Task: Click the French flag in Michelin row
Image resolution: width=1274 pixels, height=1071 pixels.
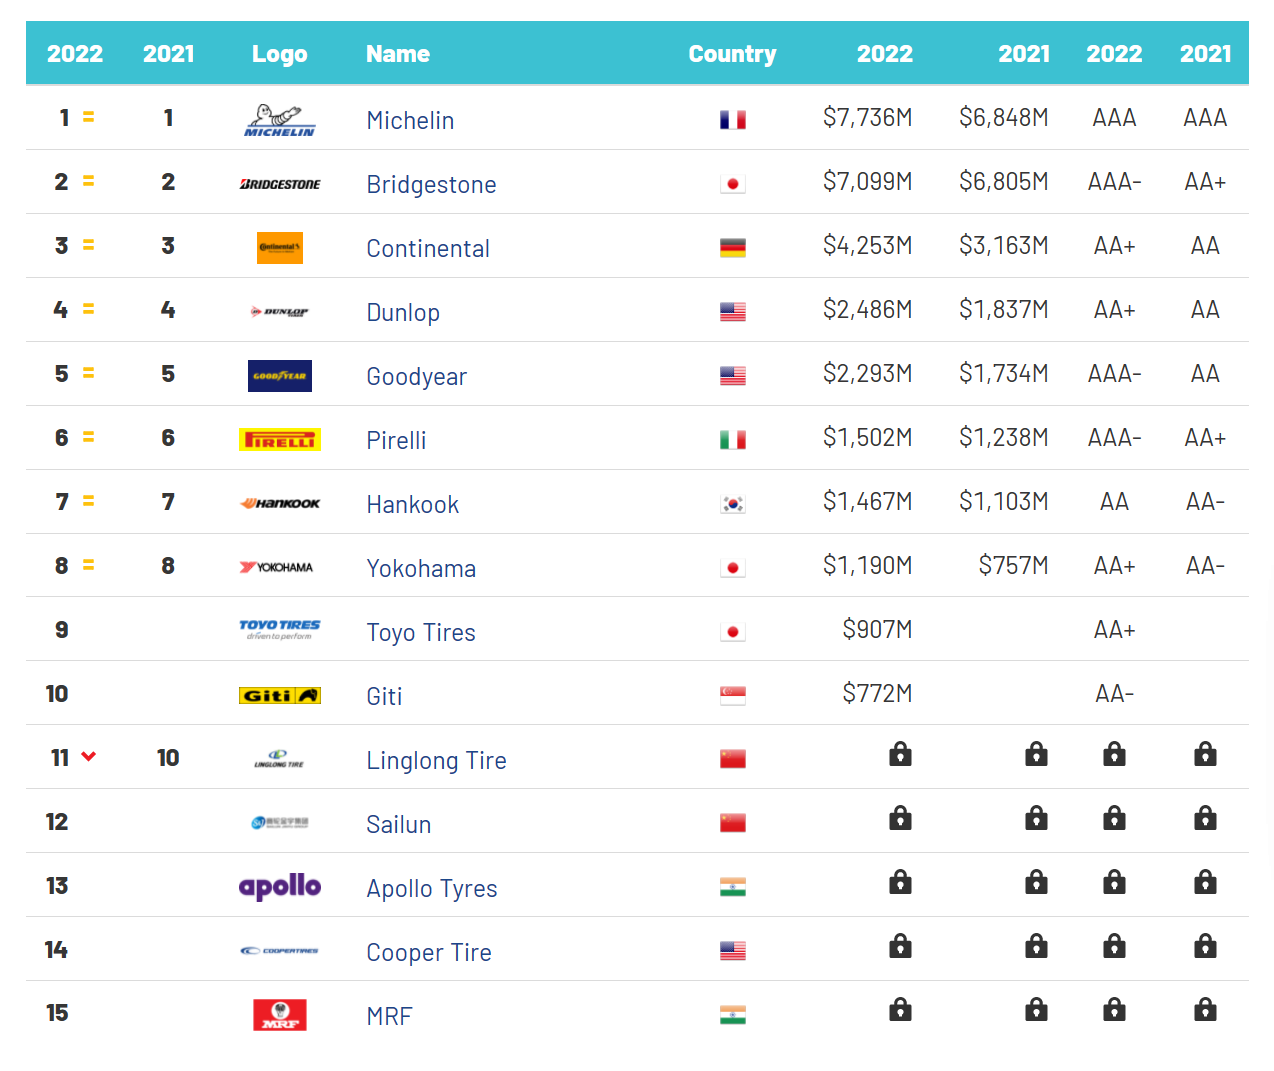Action: coord(733,120)
